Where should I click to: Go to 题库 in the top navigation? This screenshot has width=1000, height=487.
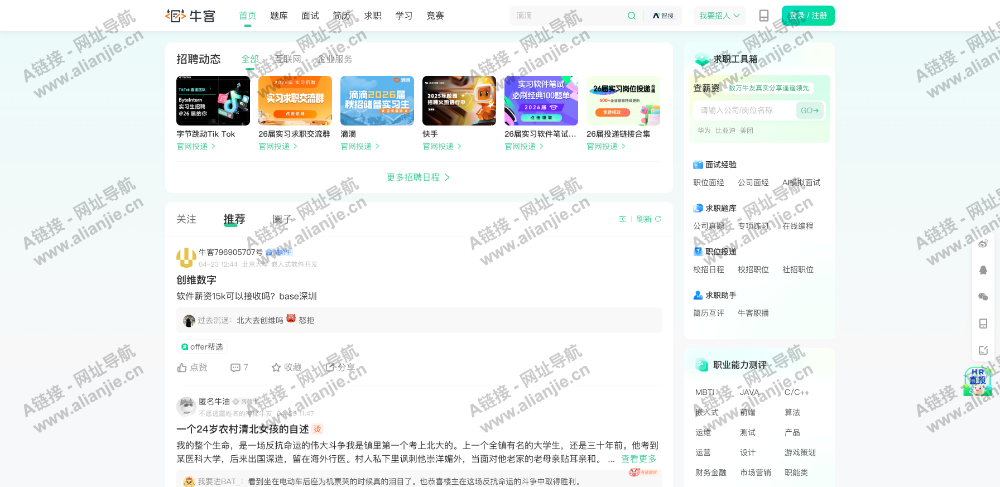(x=279, y=16)
